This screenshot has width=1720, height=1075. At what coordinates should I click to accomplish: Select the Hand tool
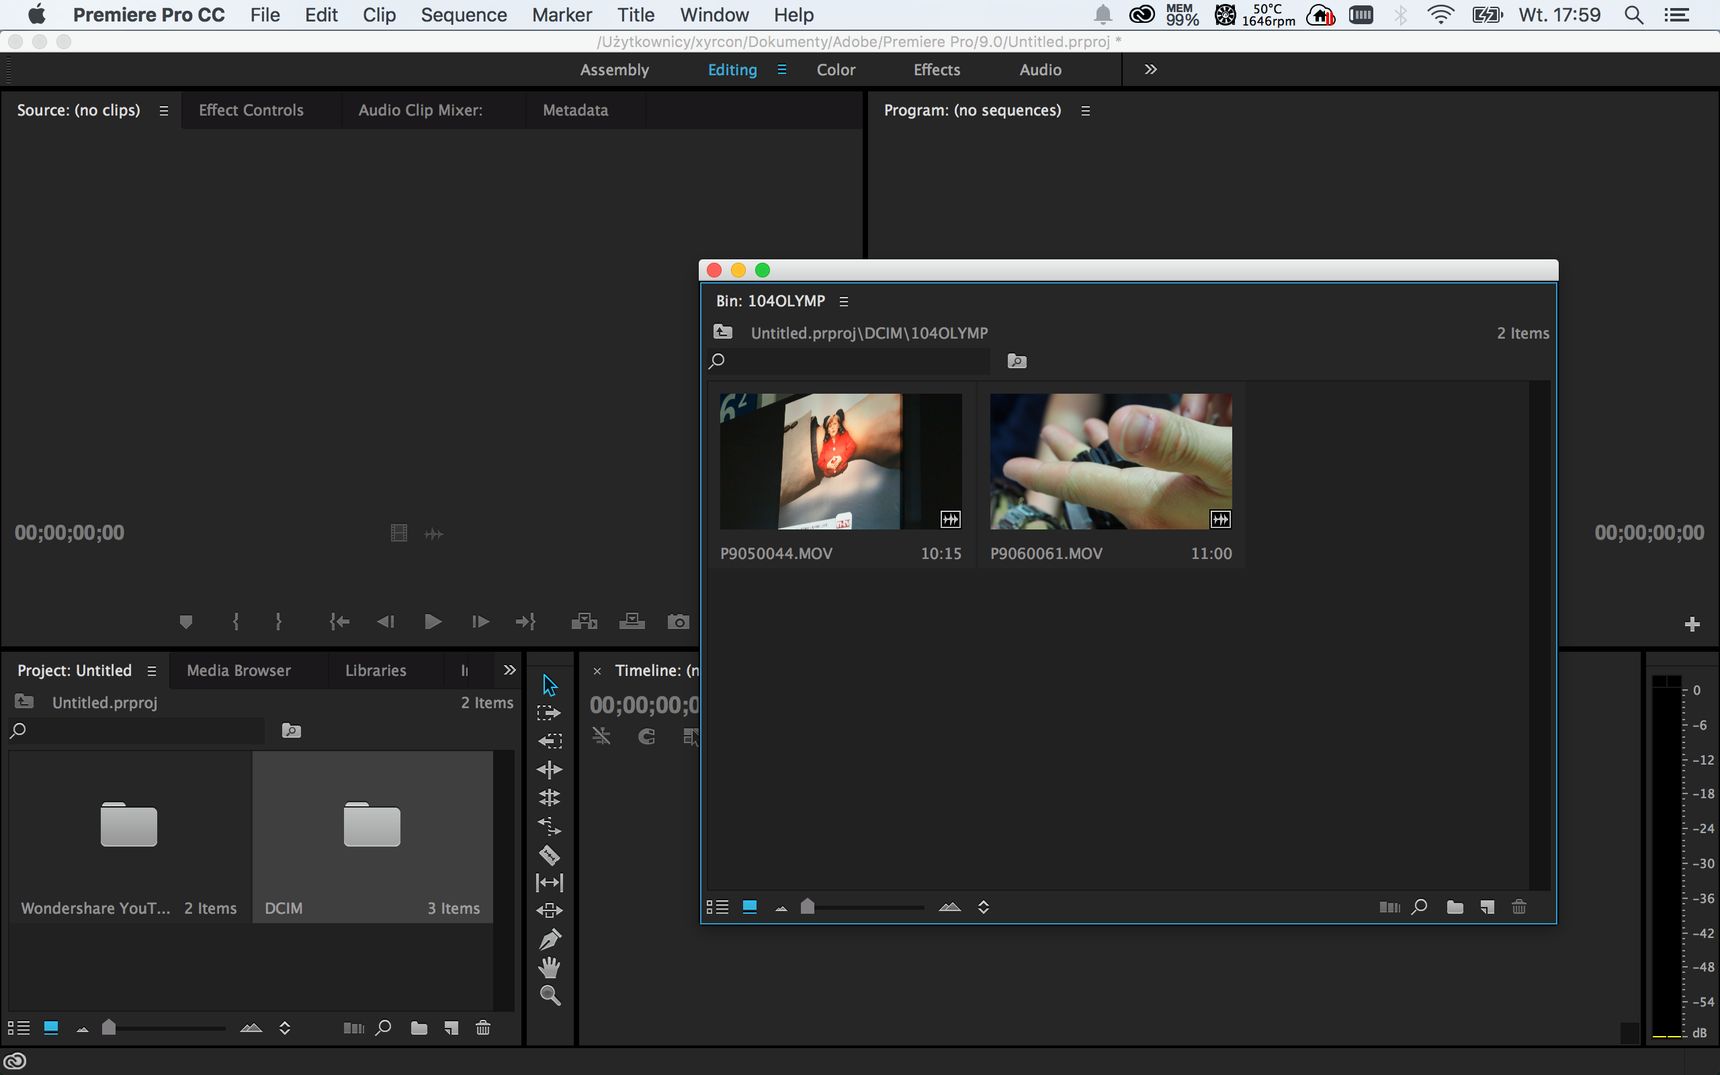pos(549,967)
